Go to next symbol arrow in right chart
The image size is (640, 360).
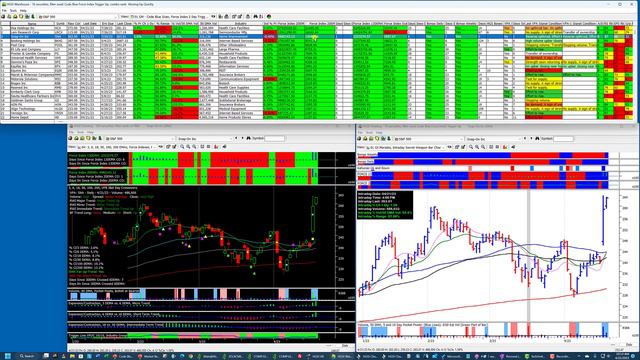coord(531,138)
